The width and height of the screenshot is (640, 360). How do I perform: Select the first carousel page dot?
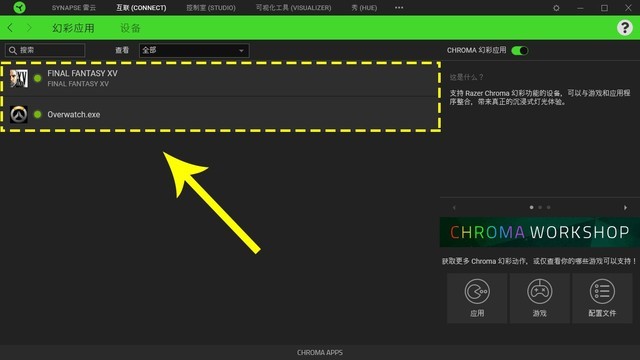pos(531,207)
